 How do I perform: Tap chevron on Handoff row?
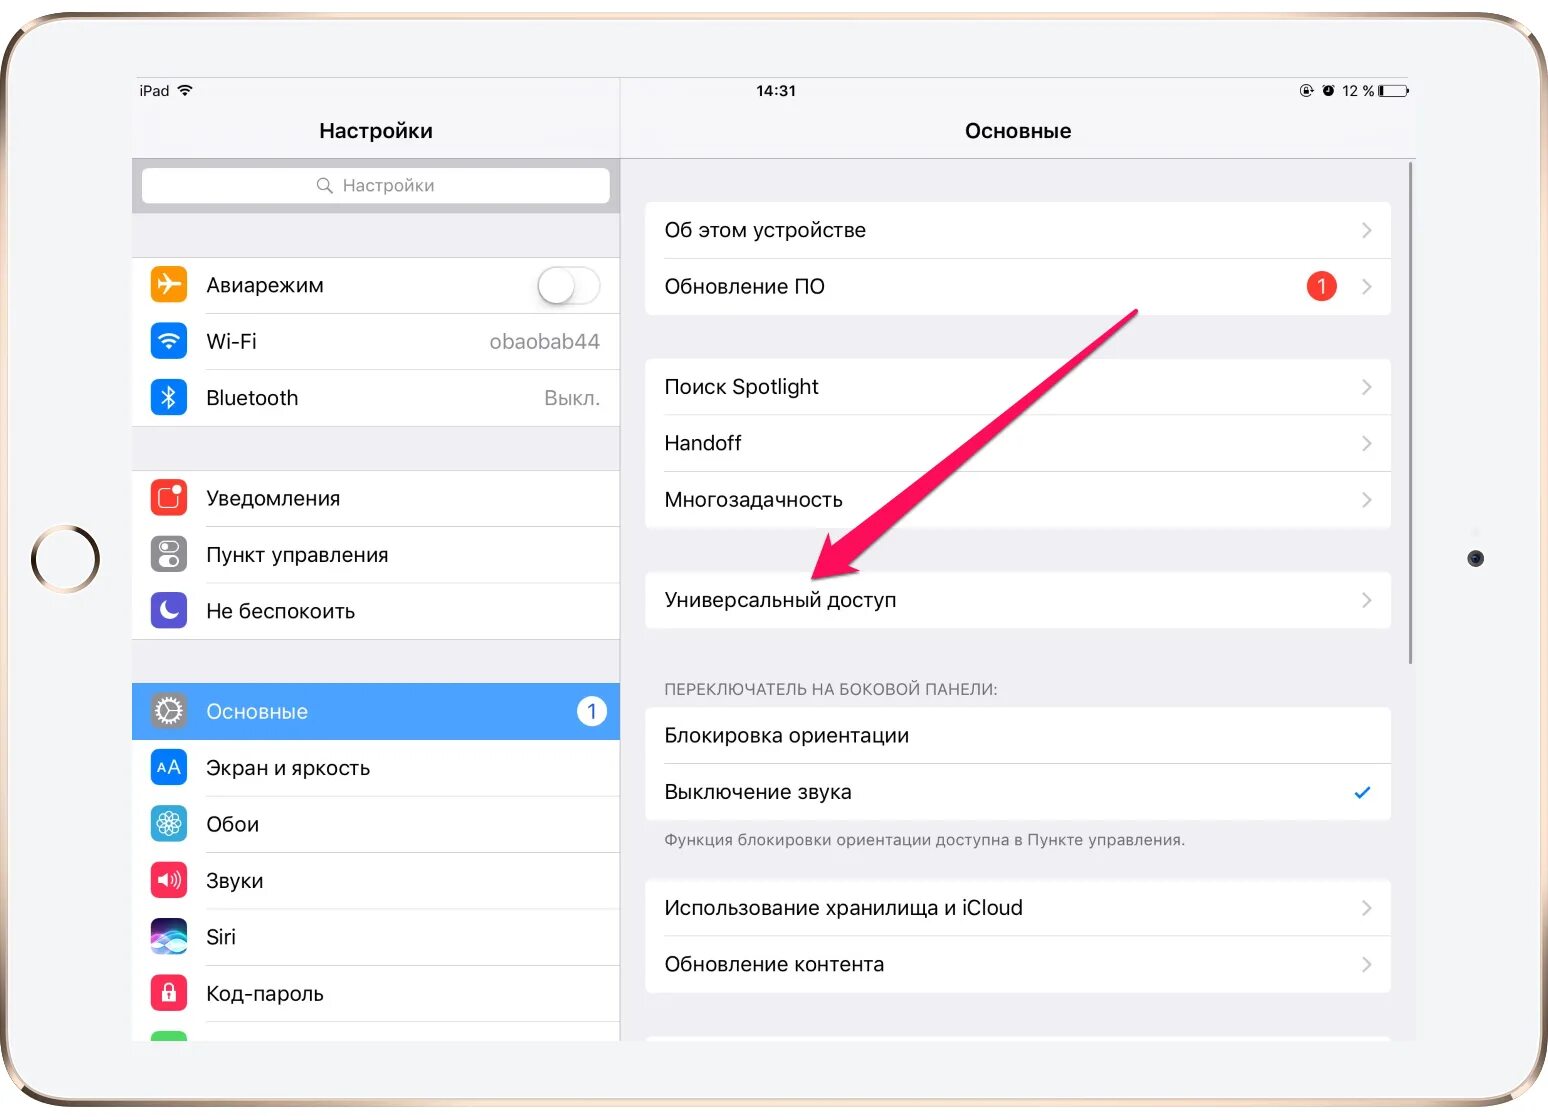coord(1367,443)
